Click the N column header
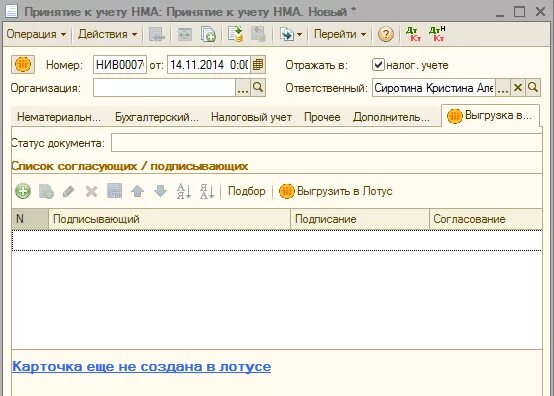Viewport: 554px width, 396px height. point(30,219)
